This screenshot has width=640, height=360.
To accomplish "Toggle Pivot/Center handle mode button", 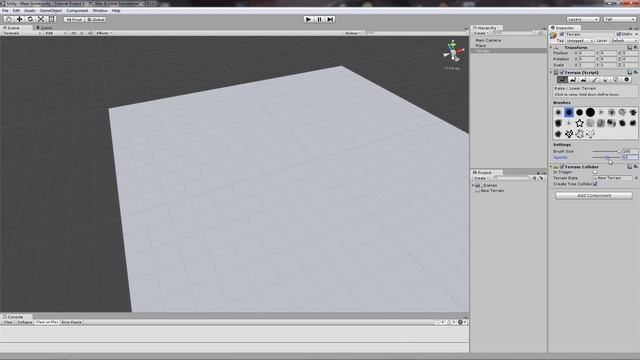I will [x=74, y=19].
